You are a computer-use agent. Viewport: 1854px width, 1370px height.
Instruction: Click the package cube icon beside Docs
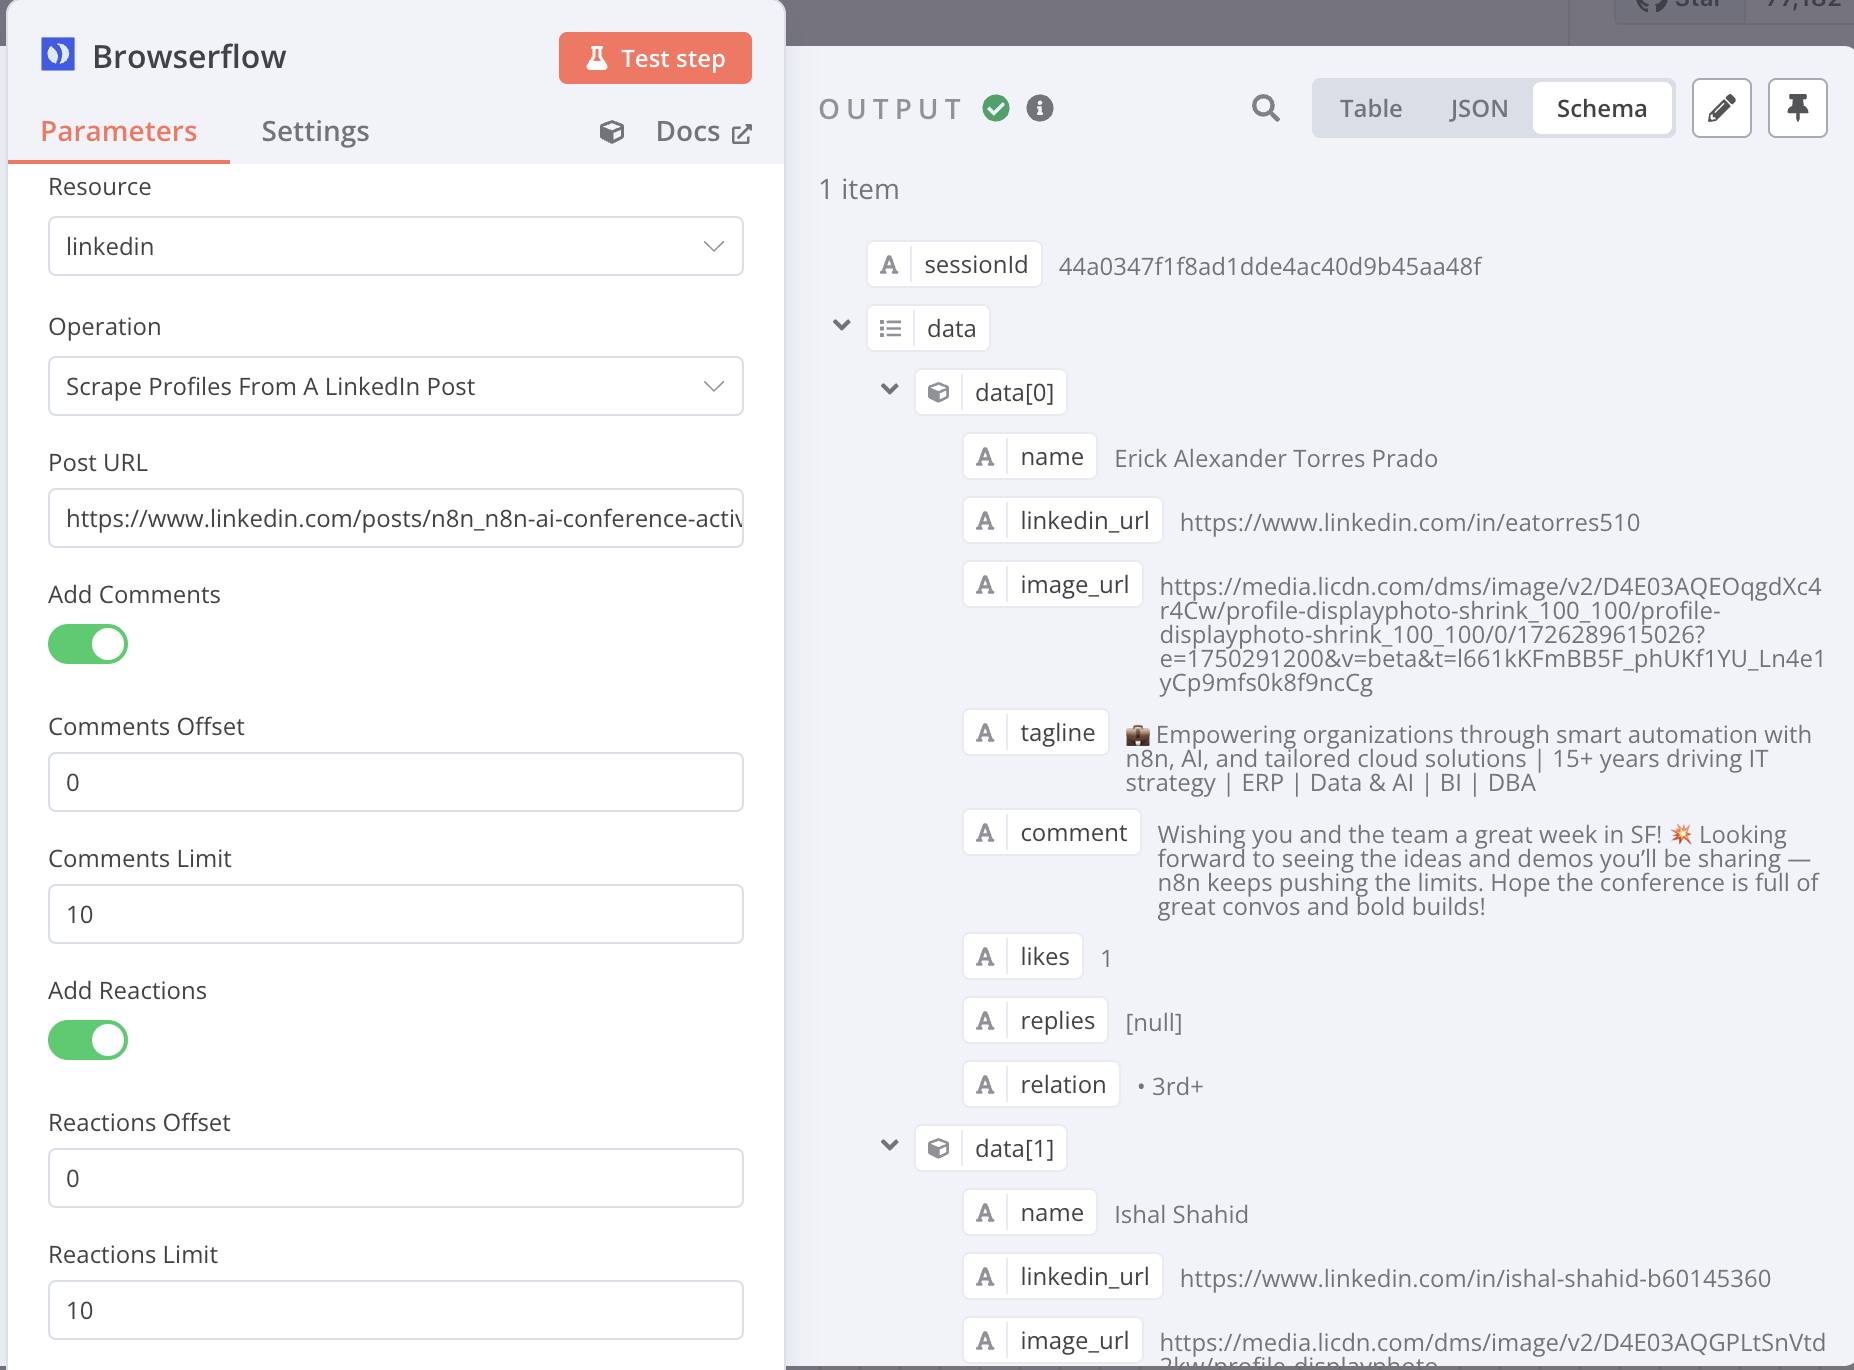tap(612, 132)
